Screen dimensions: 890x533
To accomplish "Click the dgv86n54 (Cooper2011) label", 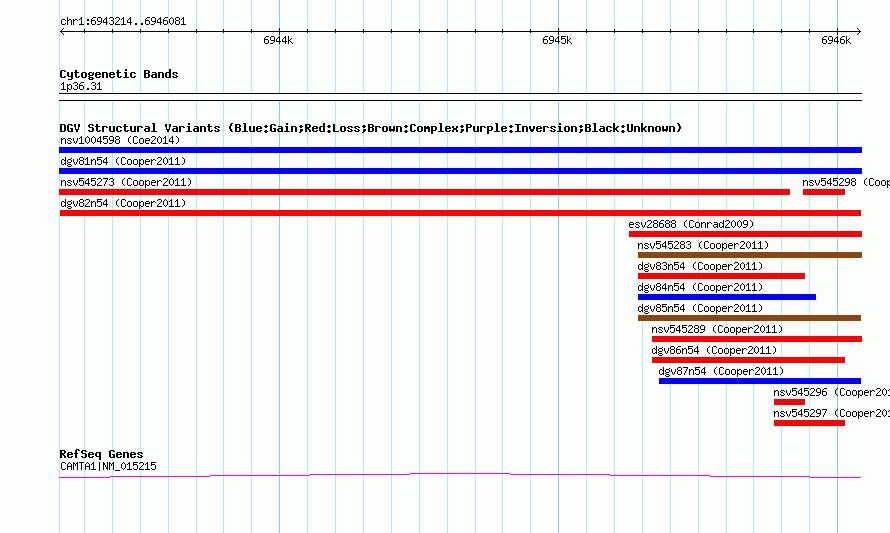I will point(714,350).
